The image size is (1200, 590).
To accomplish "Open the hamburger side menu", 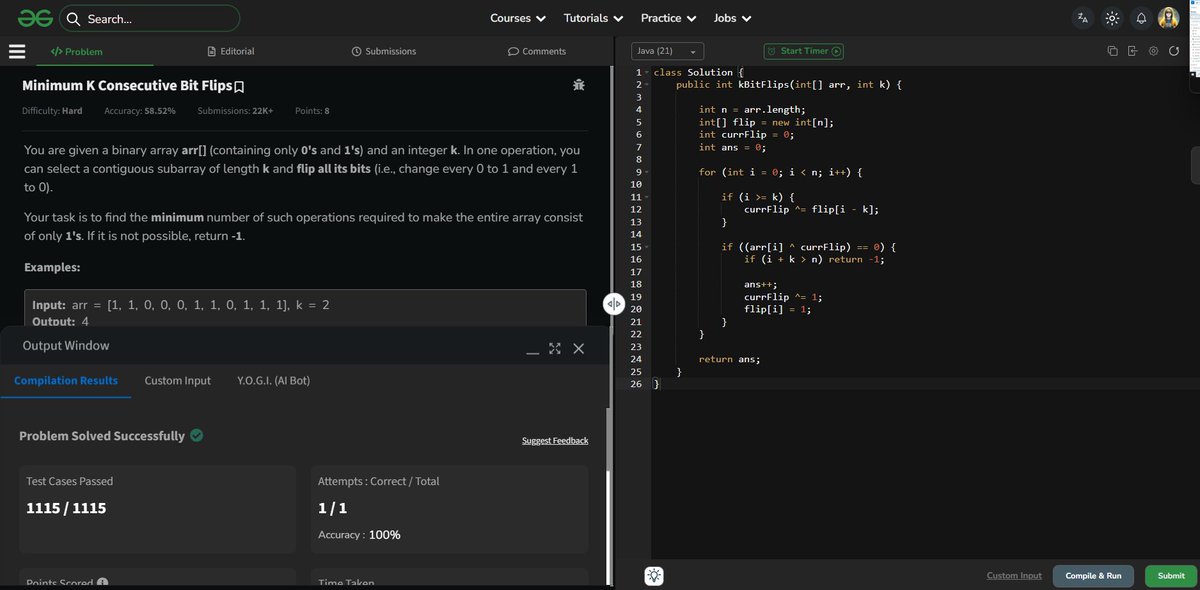I will pyautogui.click(x=16, y=51).
